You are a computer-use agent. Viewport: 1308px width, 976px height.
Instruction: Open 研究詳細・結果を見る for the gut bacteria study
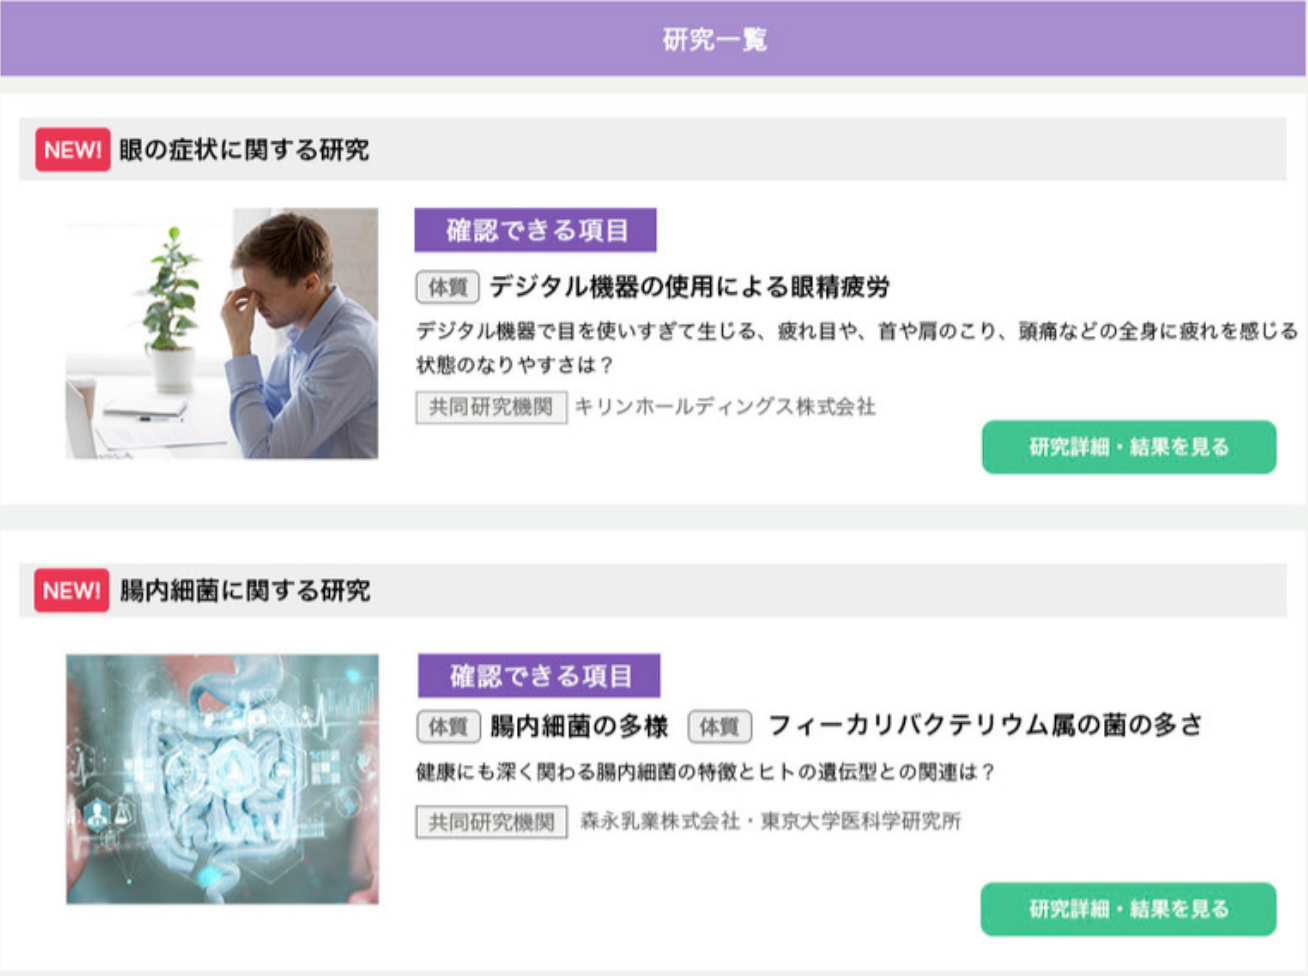click(x=1128, y=909)
